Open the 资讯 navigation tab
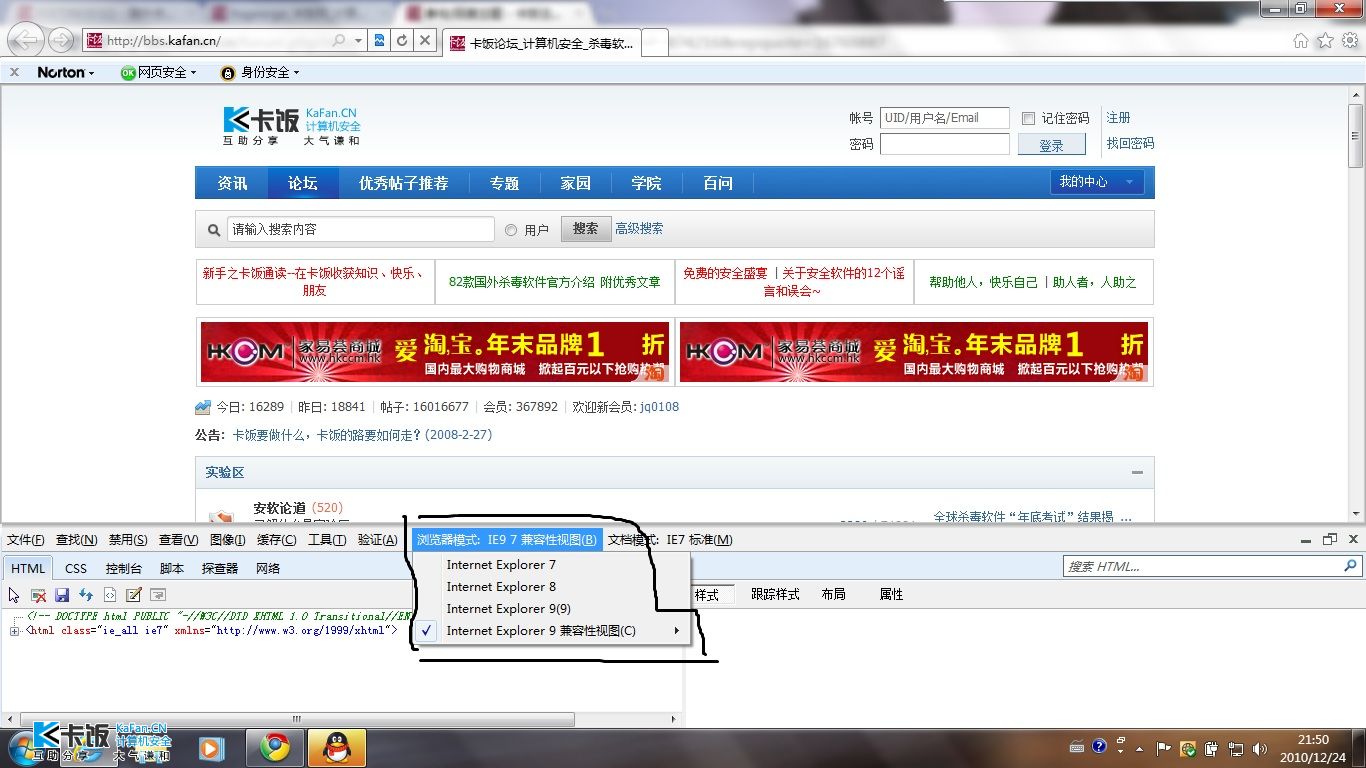The width and height of the screenshot is (1366, 768). point(233,183)
